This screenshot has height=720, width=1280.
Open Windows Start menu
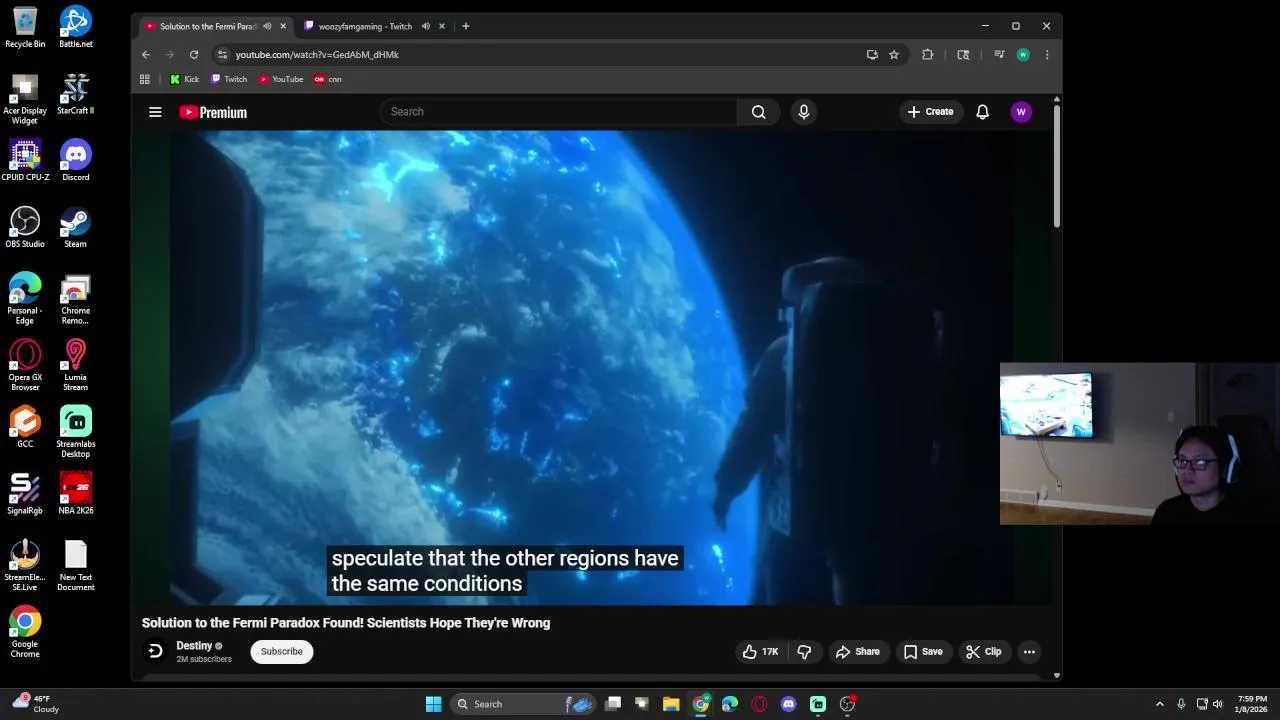[x=433, y=704]
